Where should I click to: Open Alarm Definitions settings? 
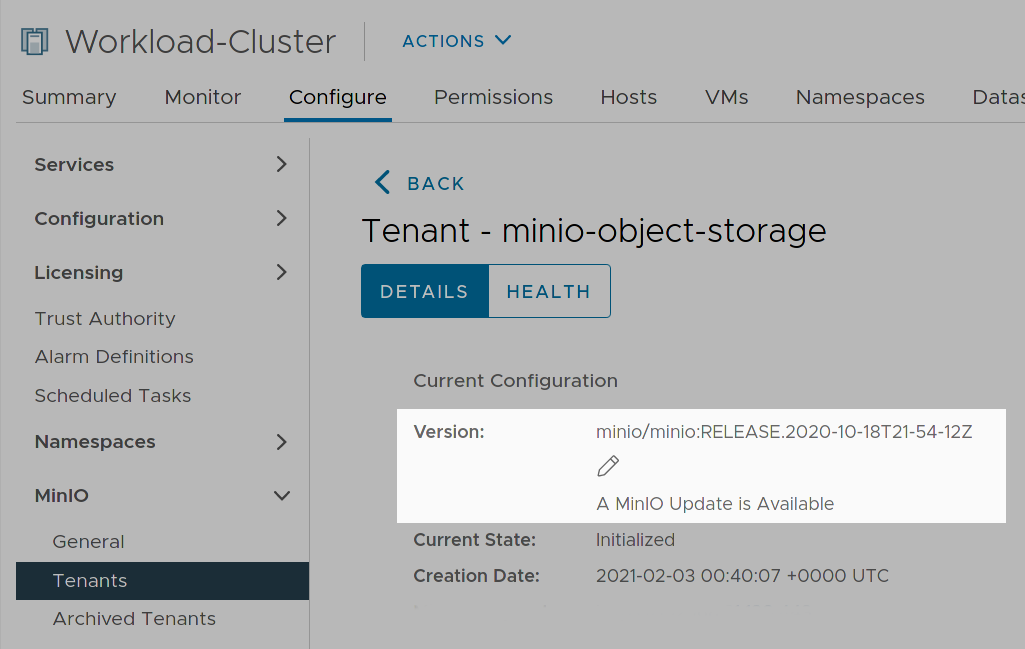tap(113, 356)
